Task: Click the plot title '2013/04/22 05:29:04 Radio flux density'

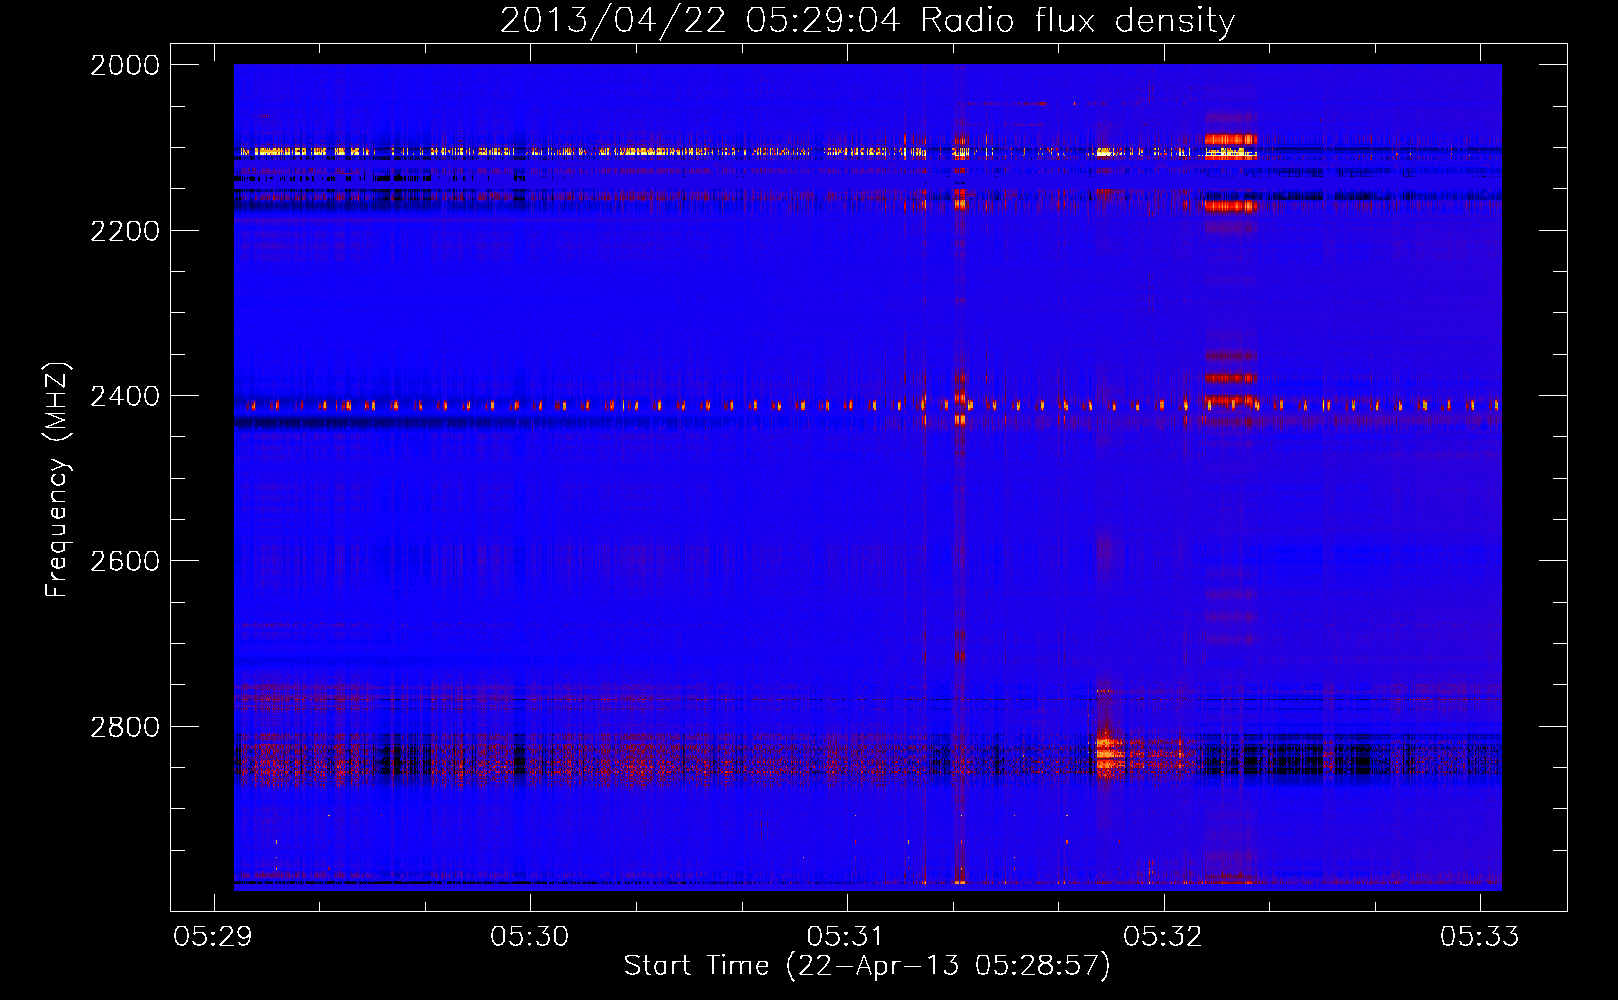Action: (868, 20)
